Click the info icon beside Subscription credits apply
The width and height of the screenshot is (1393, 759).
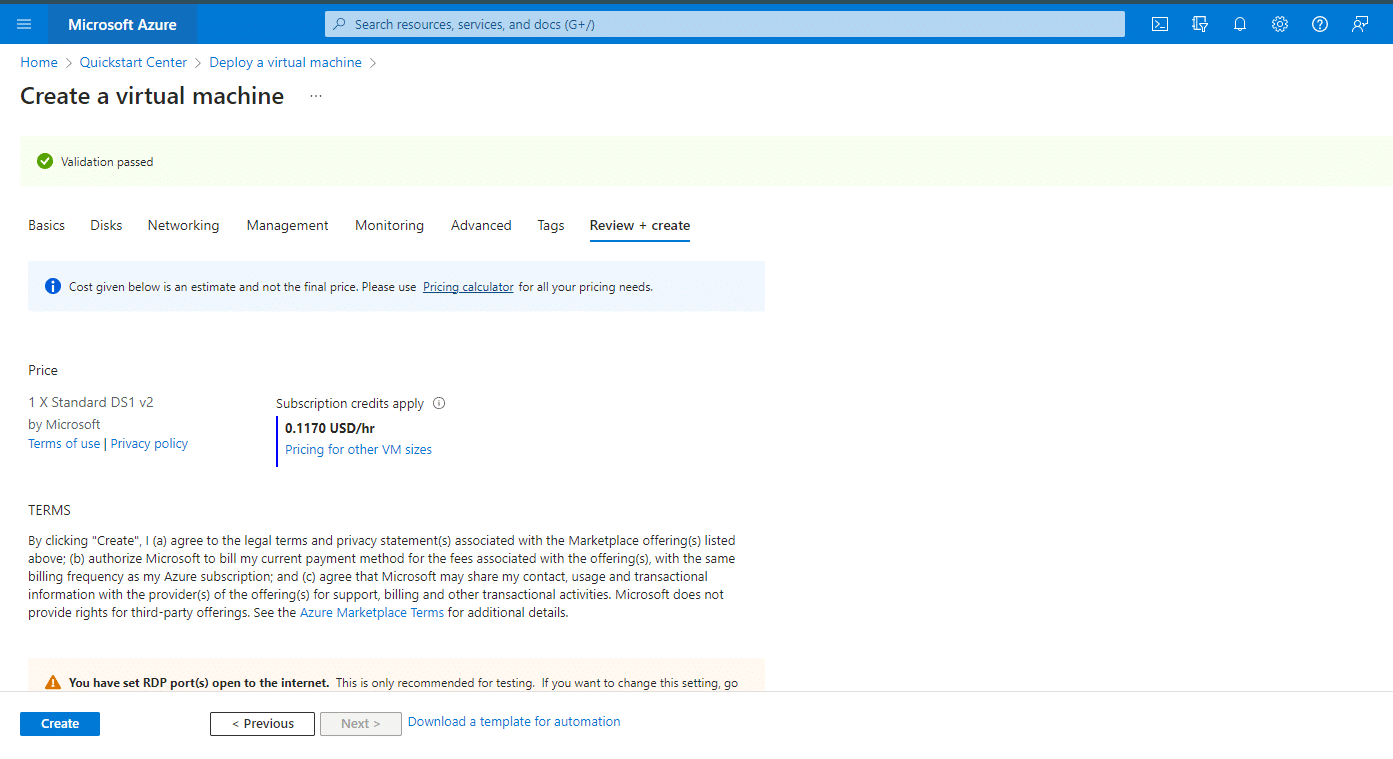pyautogui.click(x=439, y=403)
